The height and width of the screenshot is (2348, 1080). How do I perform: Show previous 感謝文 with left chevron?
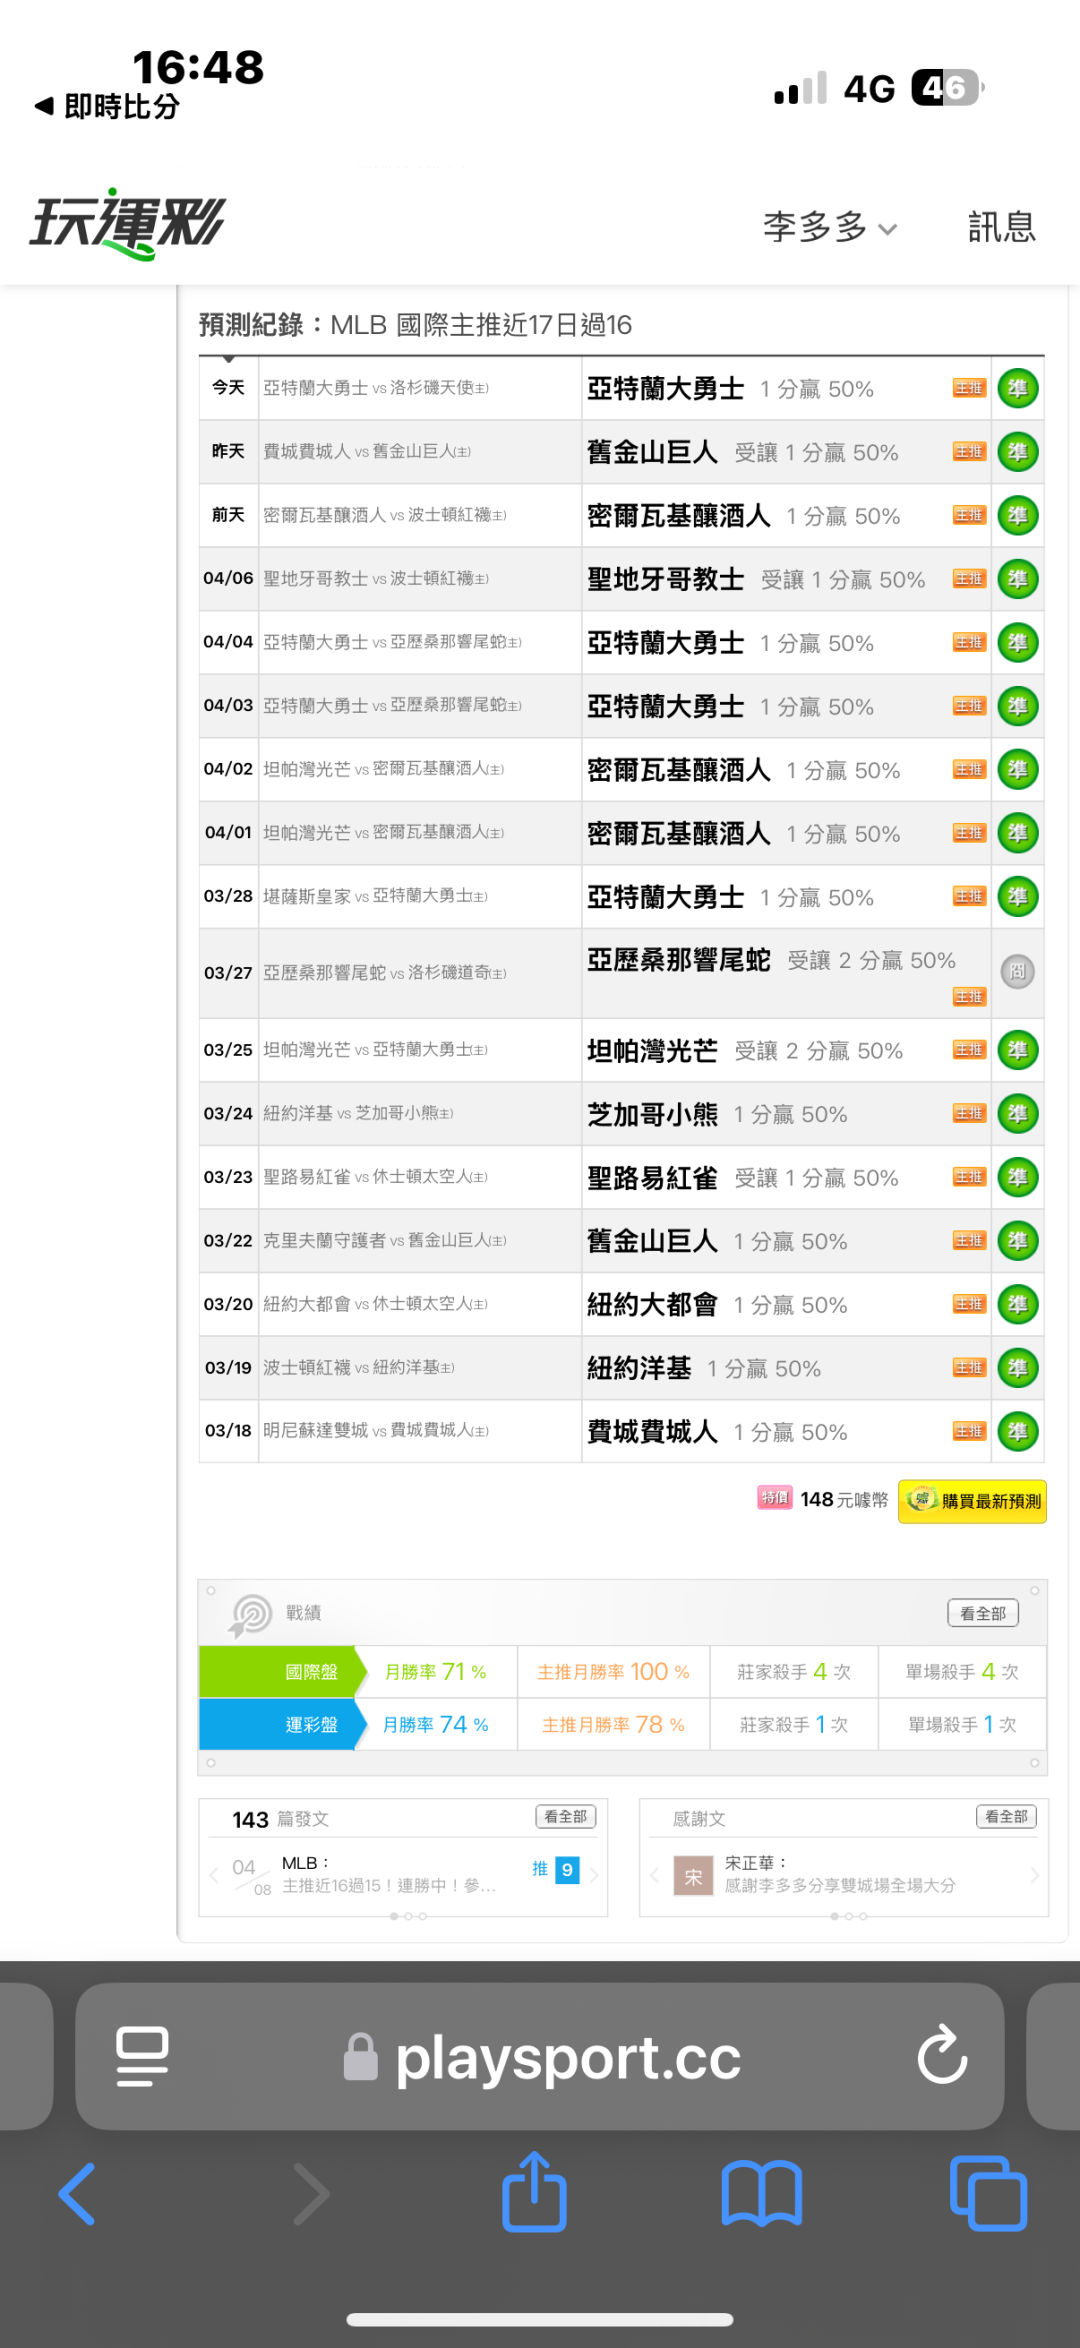(654, 1875)
